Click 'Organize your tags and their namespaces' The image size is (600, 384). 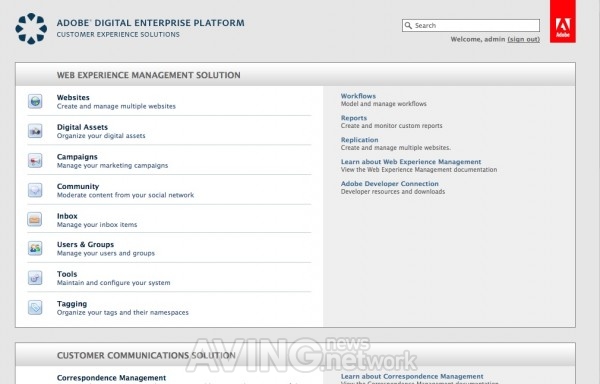pos(123,312)
